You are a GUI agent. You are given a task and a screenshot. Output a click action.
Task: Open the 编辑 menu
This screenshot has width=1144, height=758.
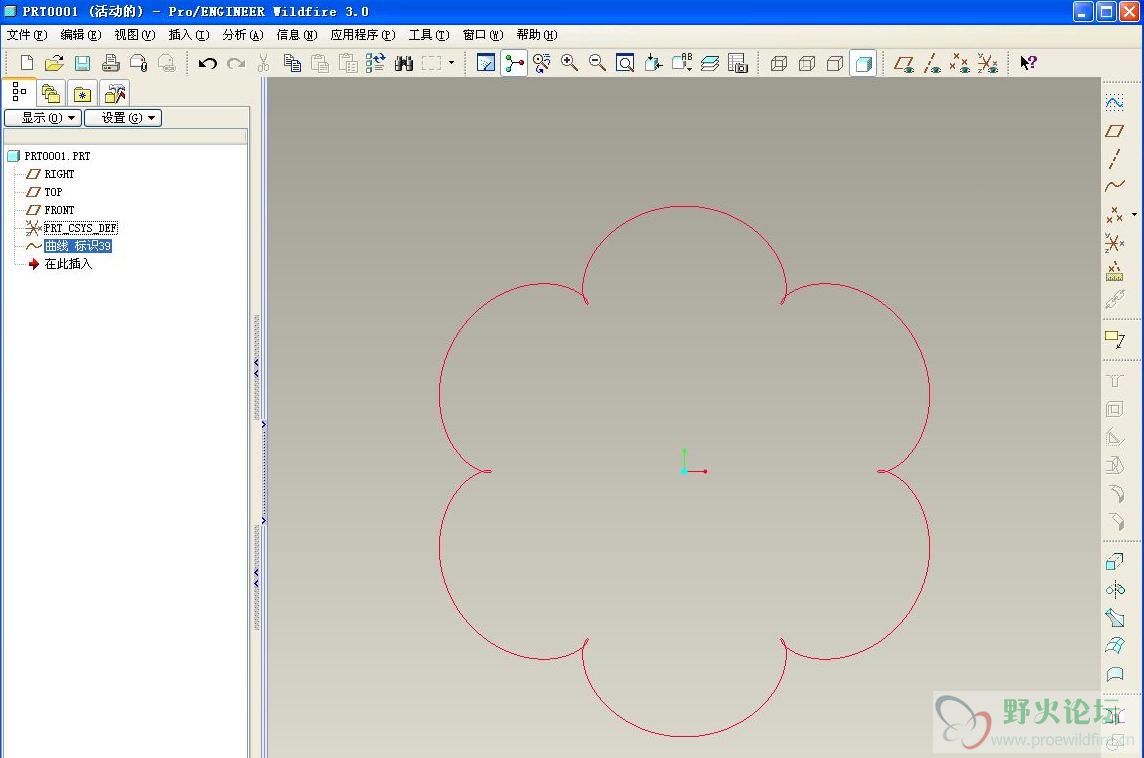(x=81, y=34)
